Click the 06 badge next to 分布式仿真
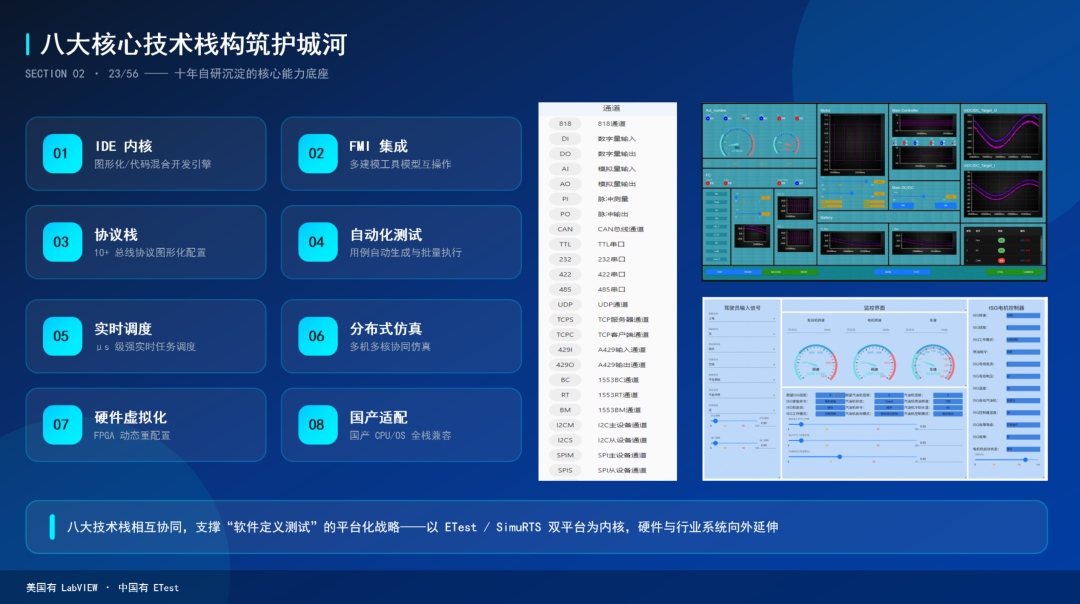1080x604 pixels. [x=318, y=336]
